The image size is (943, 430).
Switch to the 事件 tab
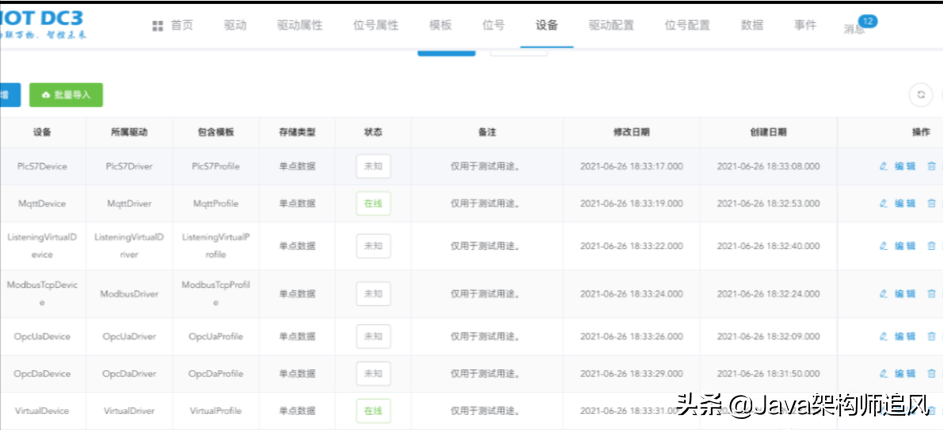[x=805, y=25]
